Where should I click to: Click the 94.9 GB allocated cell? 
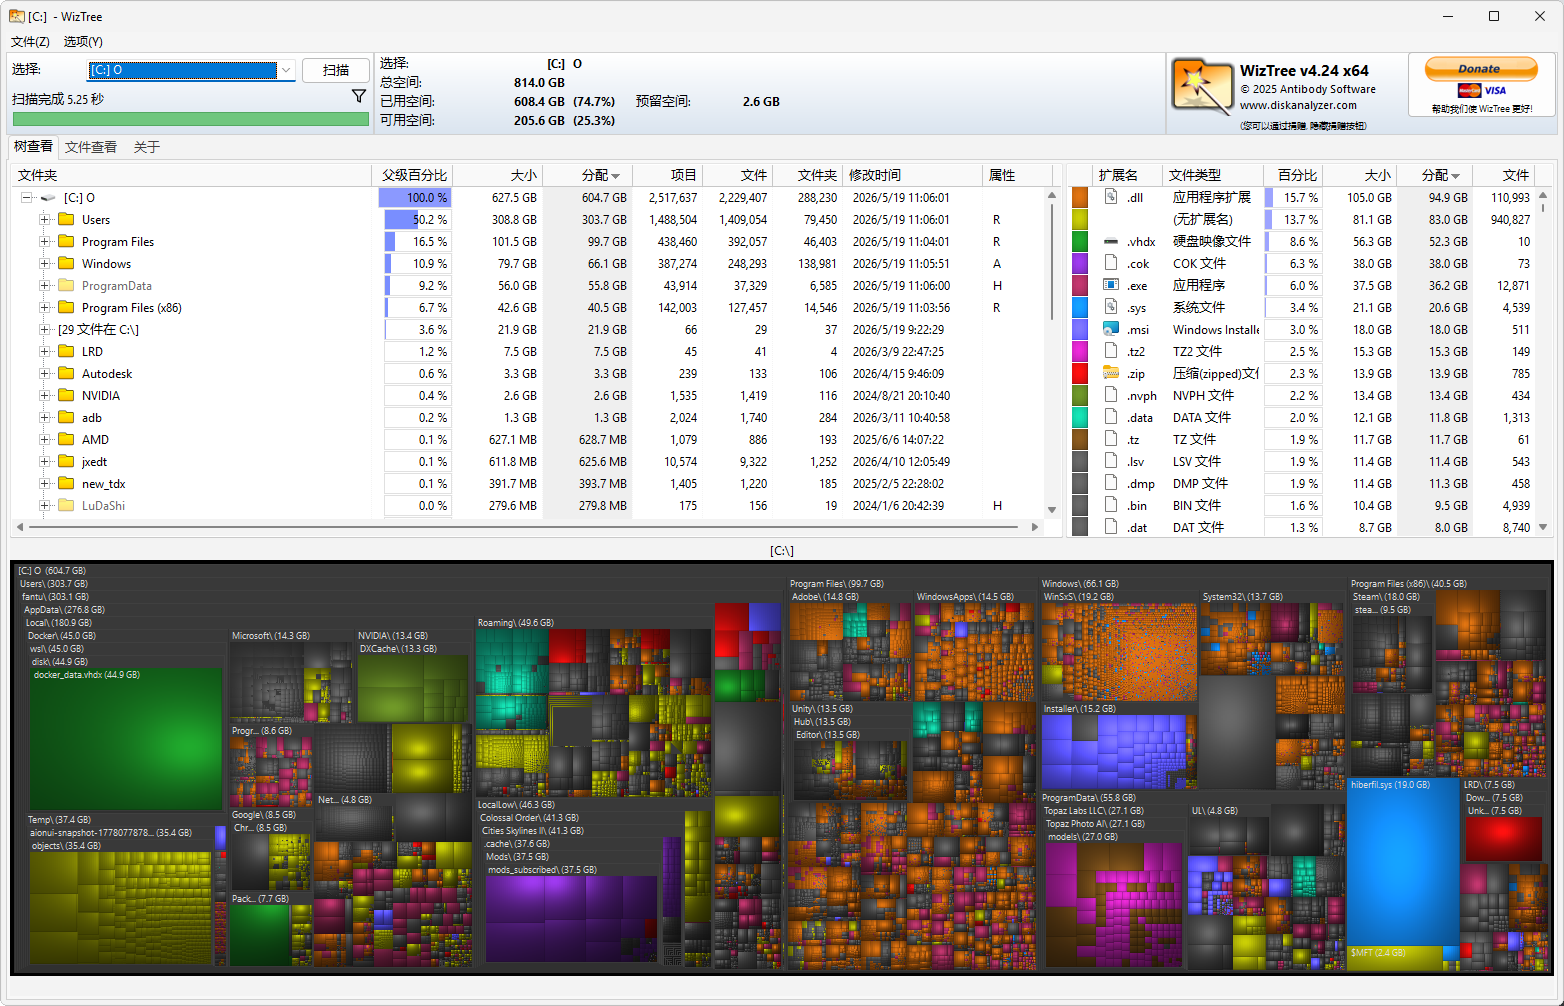(1447, 197)
